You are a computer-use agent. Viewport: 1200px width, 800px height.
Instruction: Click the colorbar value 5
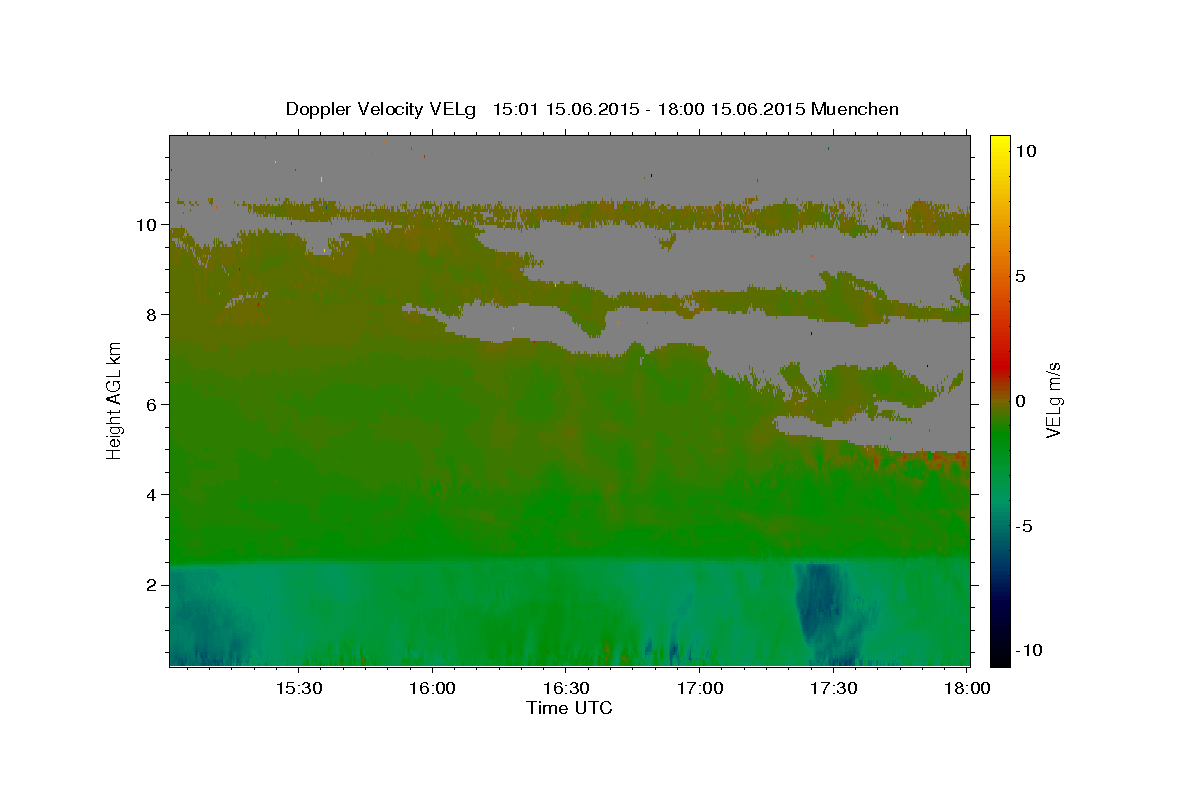[1021, 276]
